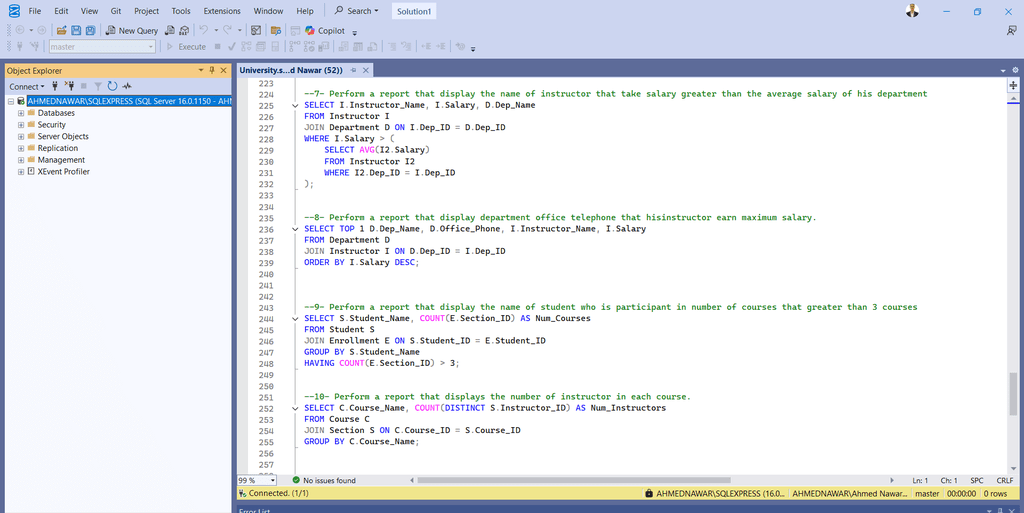The width and height of the screenshot is (1024, 513).
Task: Click the Search button in title bar
Action: 357,11
